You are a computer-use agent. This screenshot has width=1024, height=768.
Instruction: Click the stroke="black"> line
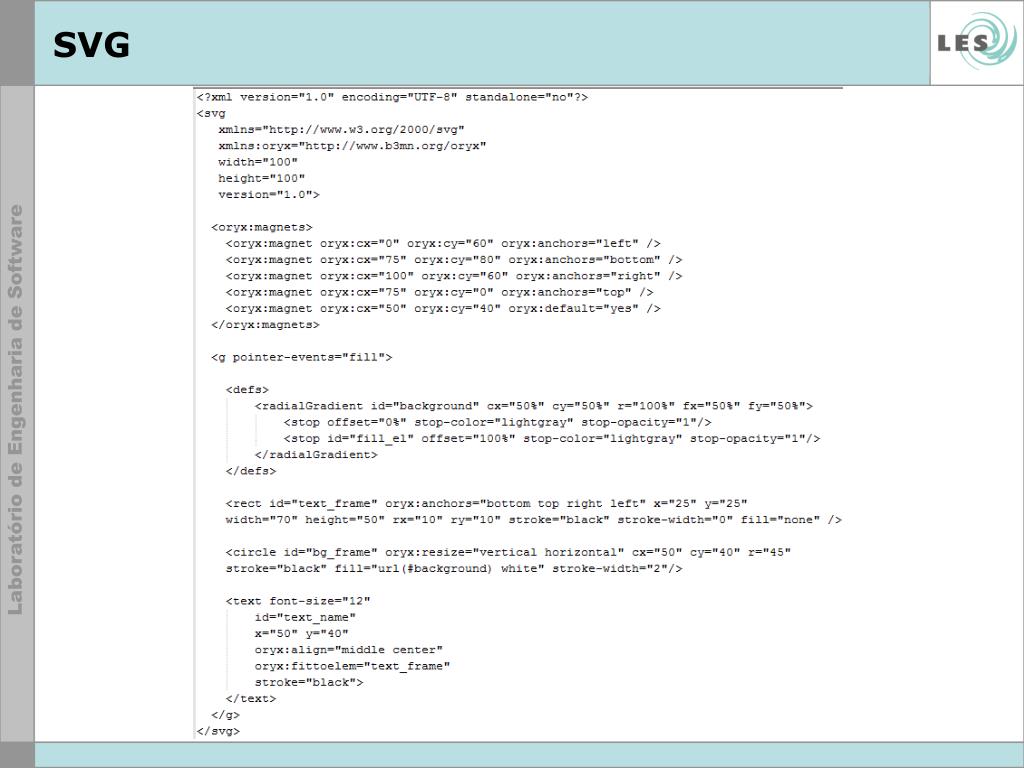click(309, 682)
